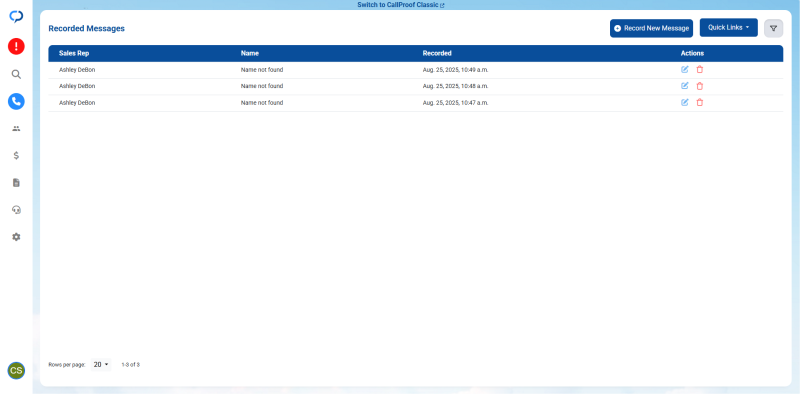Open the CallProof logo home icon
800x394 pixels.
tap(16, 16)
